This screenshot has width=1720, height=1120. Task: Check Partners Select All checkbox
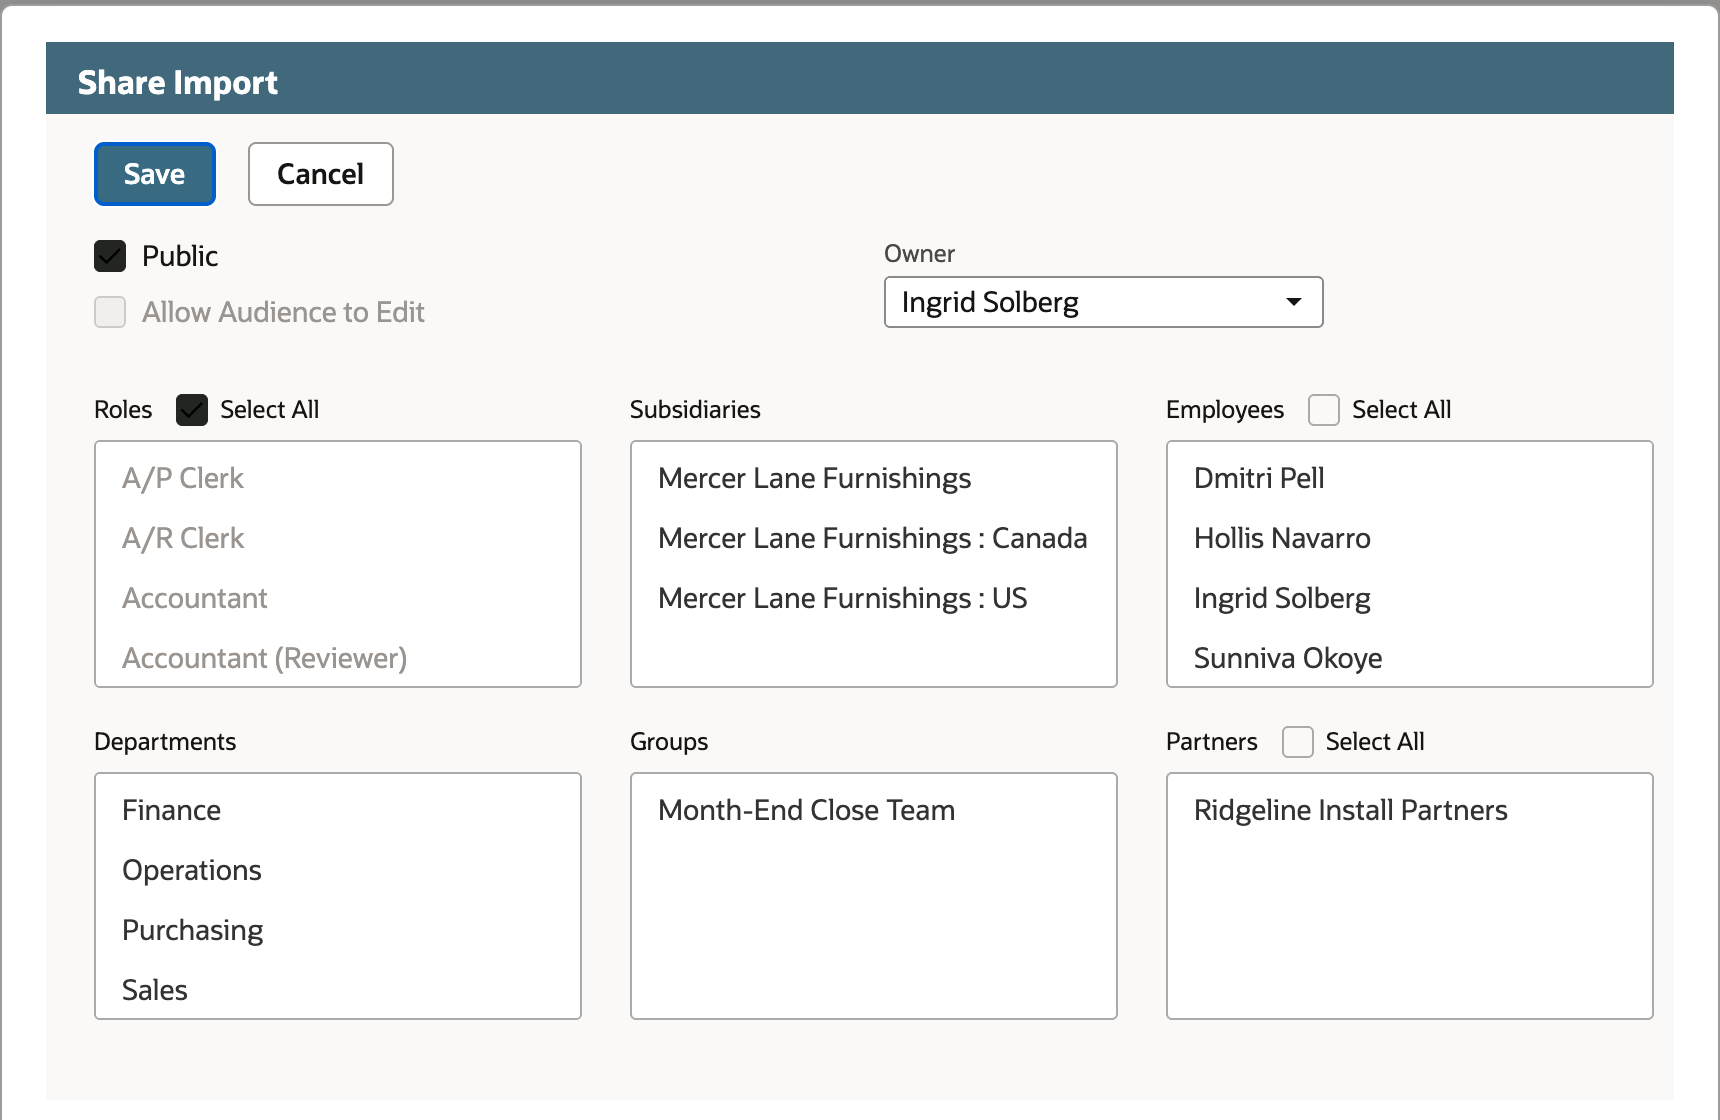point(1298,742)
